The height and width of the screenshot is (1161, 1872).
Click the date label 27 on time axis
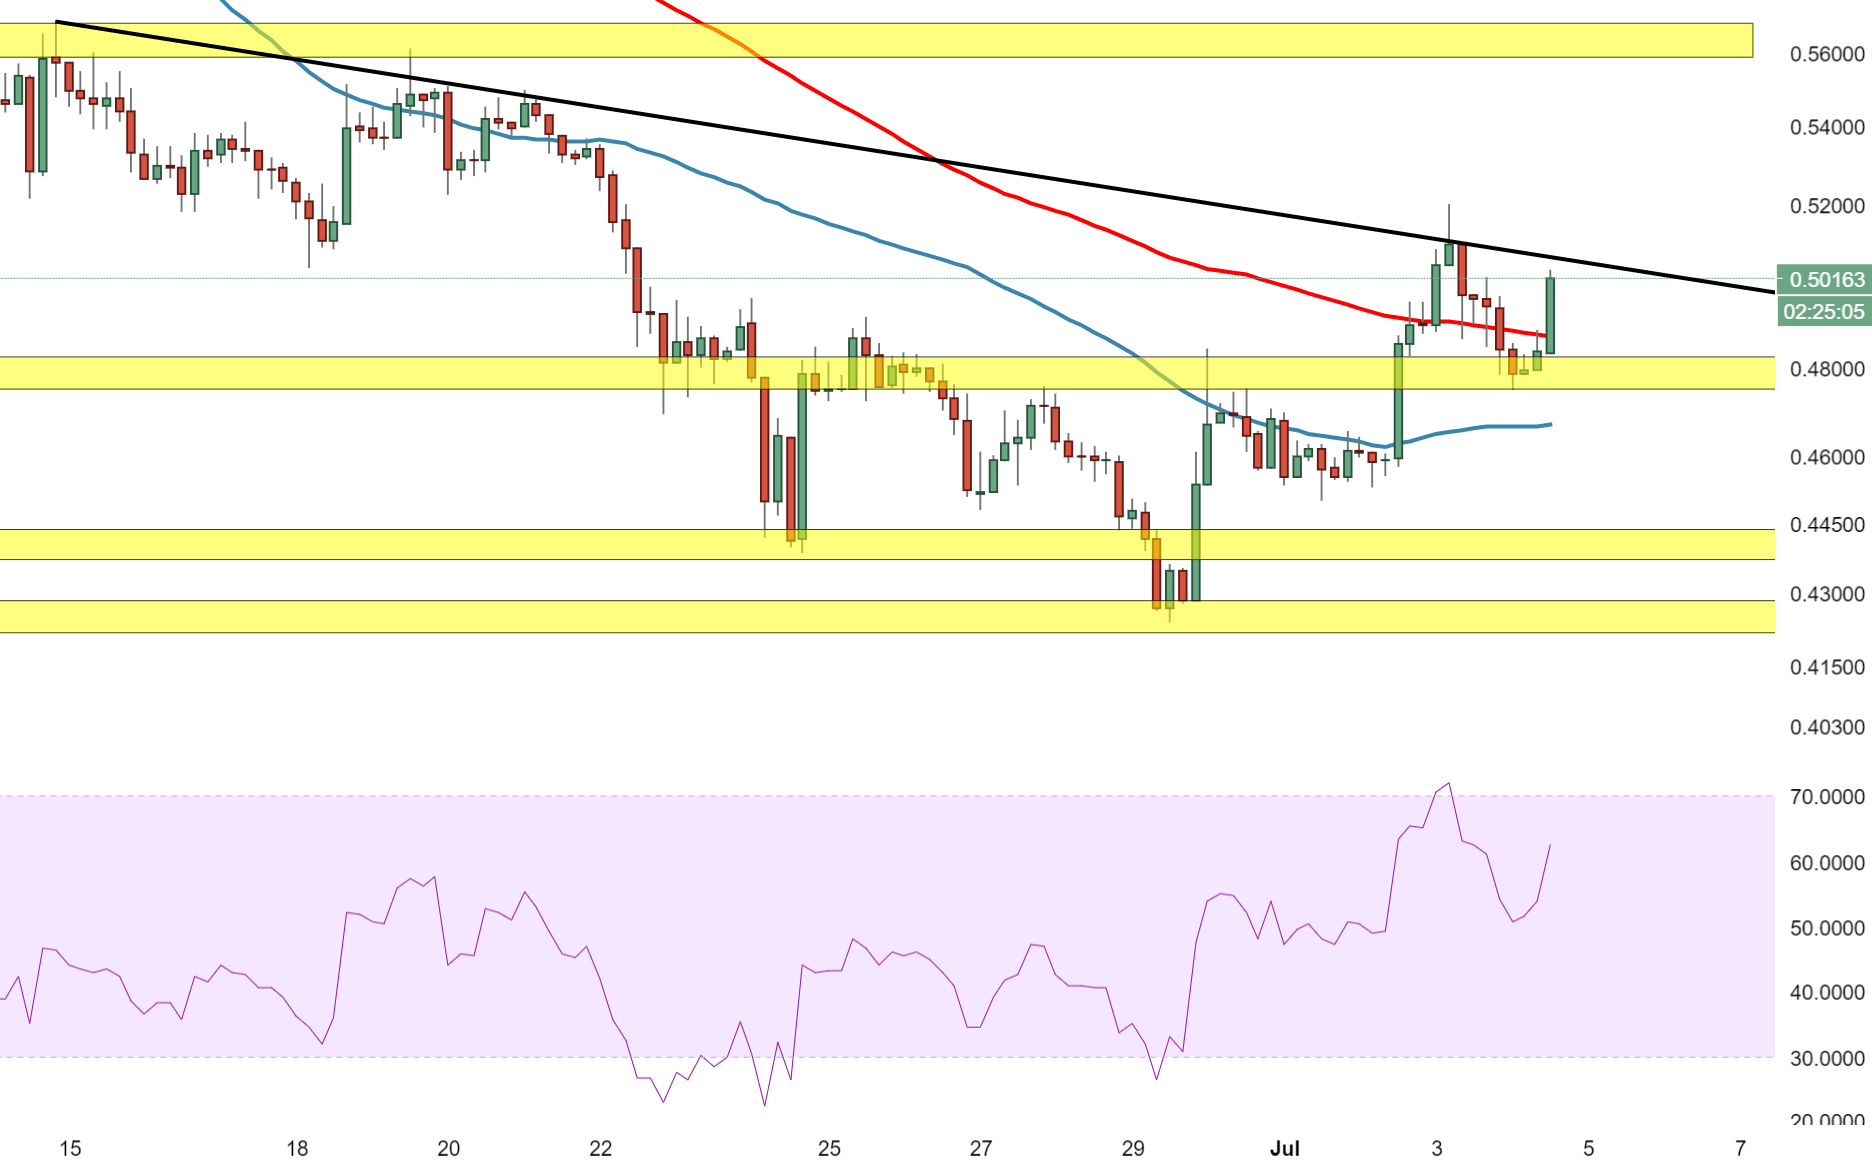click(981, 1148)
